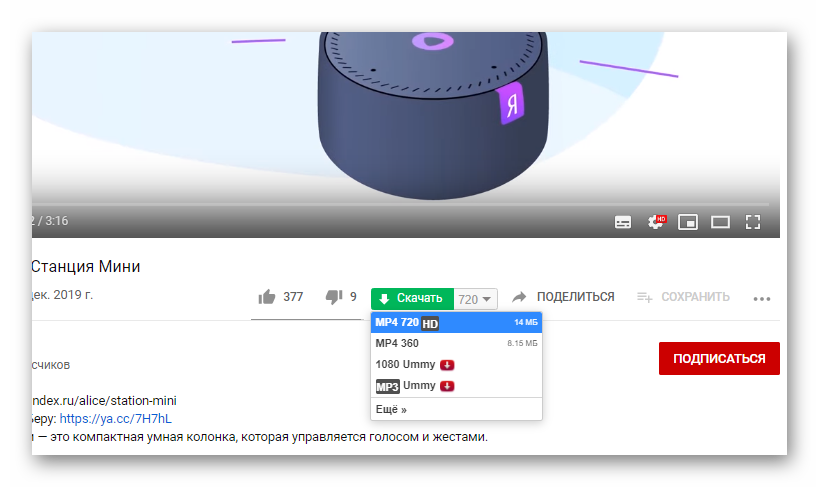Click the 14 МБ file size label
Viewport: 819px width, 487px height.
tap(525, 322)
